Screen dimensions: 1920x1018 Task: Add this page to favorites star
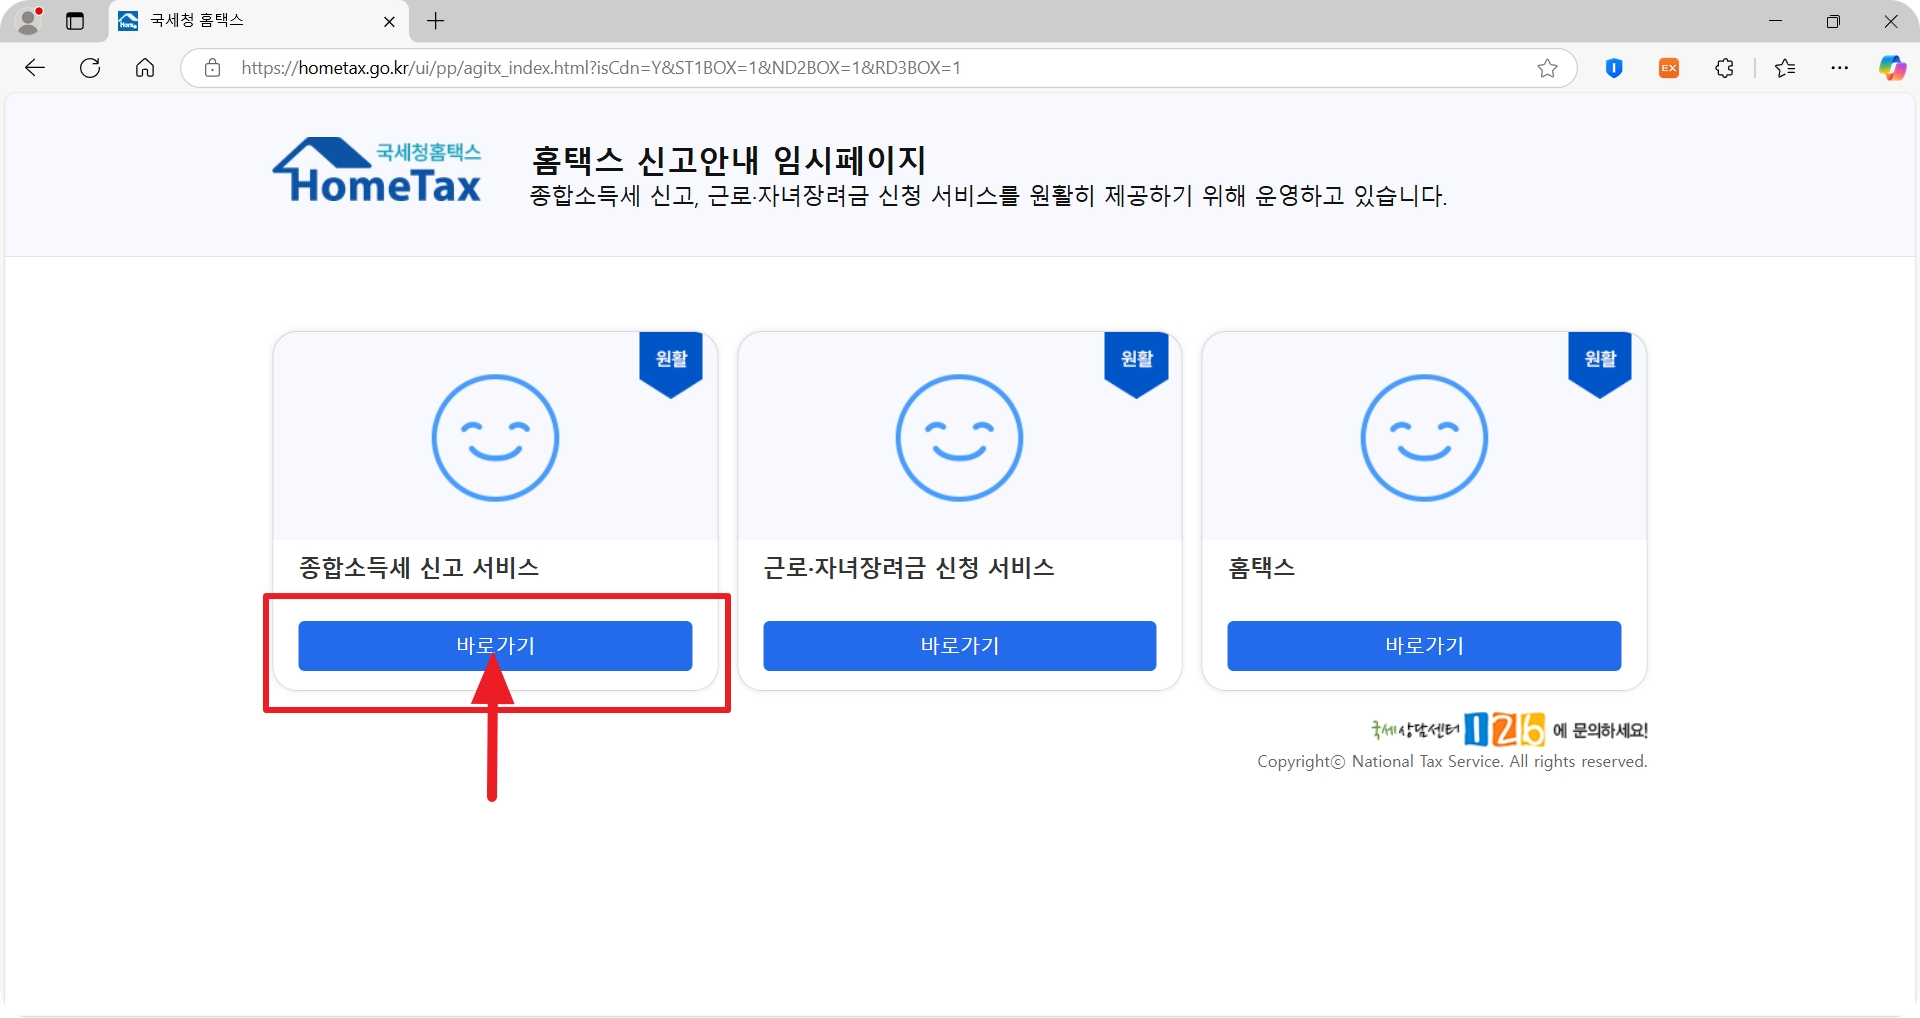pos(1547,68)
